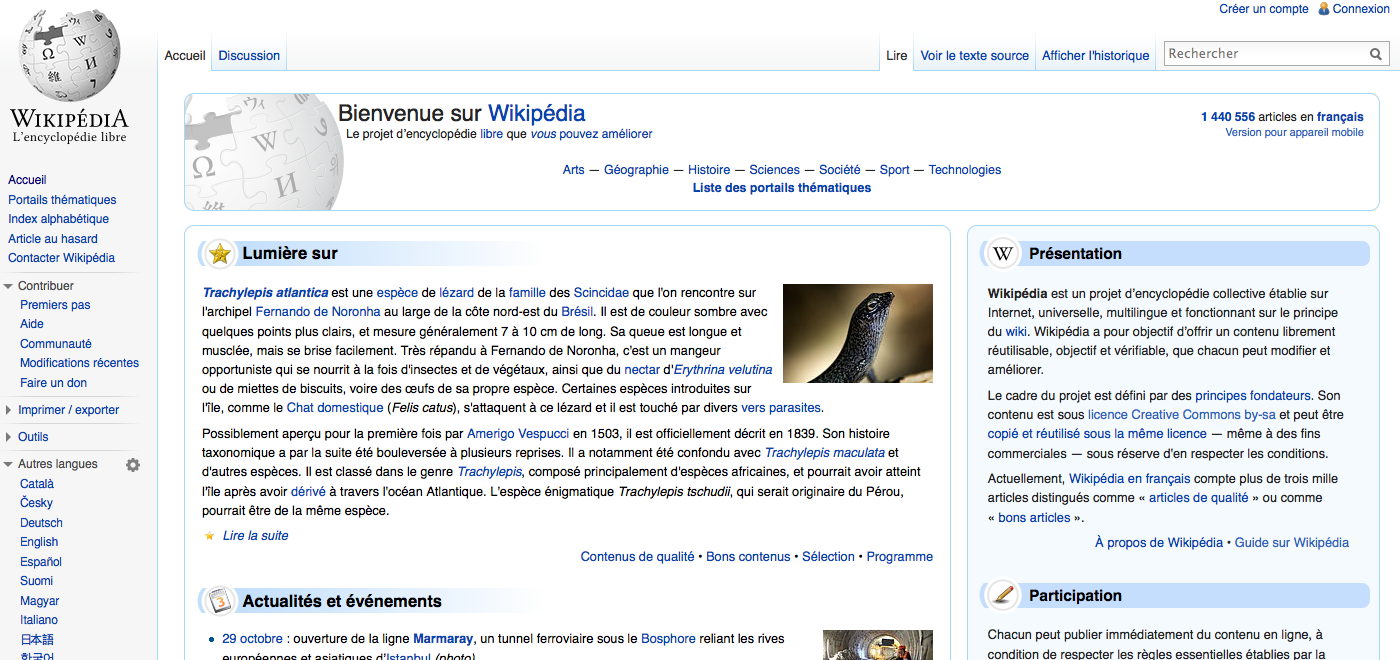Click the Créer un compte link

[1263, 9]
